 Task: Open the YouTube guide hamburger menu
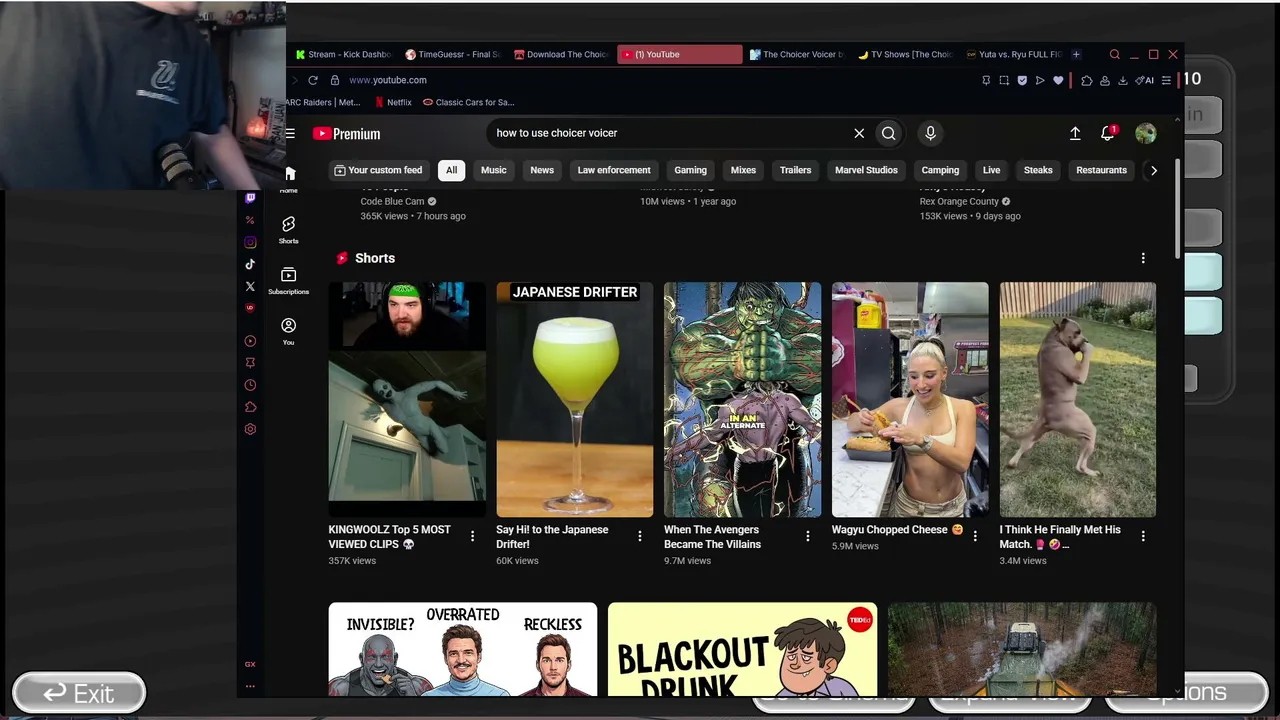[x=290, y=133]
